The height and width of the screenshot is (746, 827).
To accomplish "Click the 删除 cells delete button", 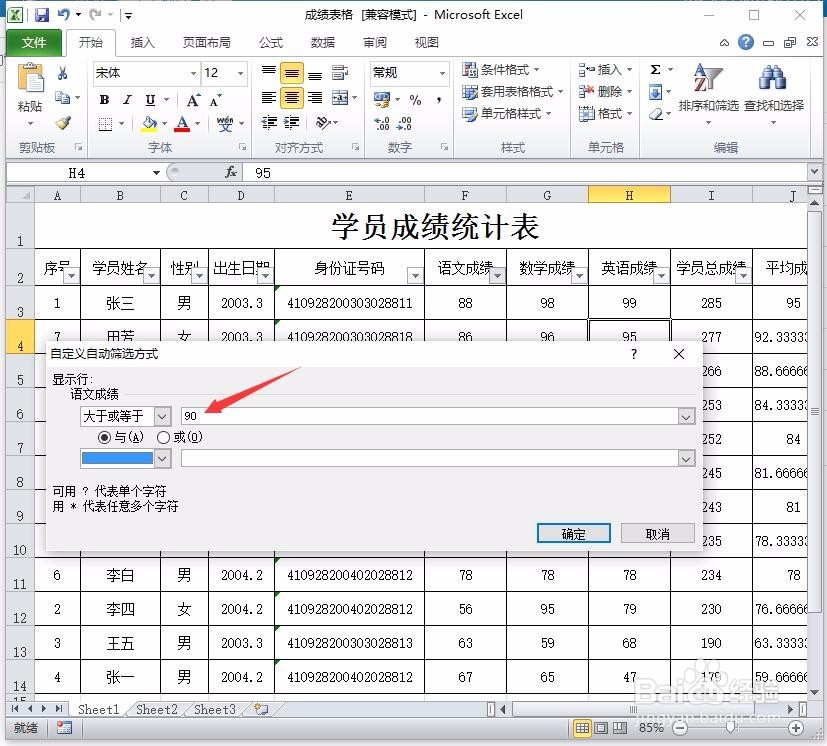I will tap(604, 92).
